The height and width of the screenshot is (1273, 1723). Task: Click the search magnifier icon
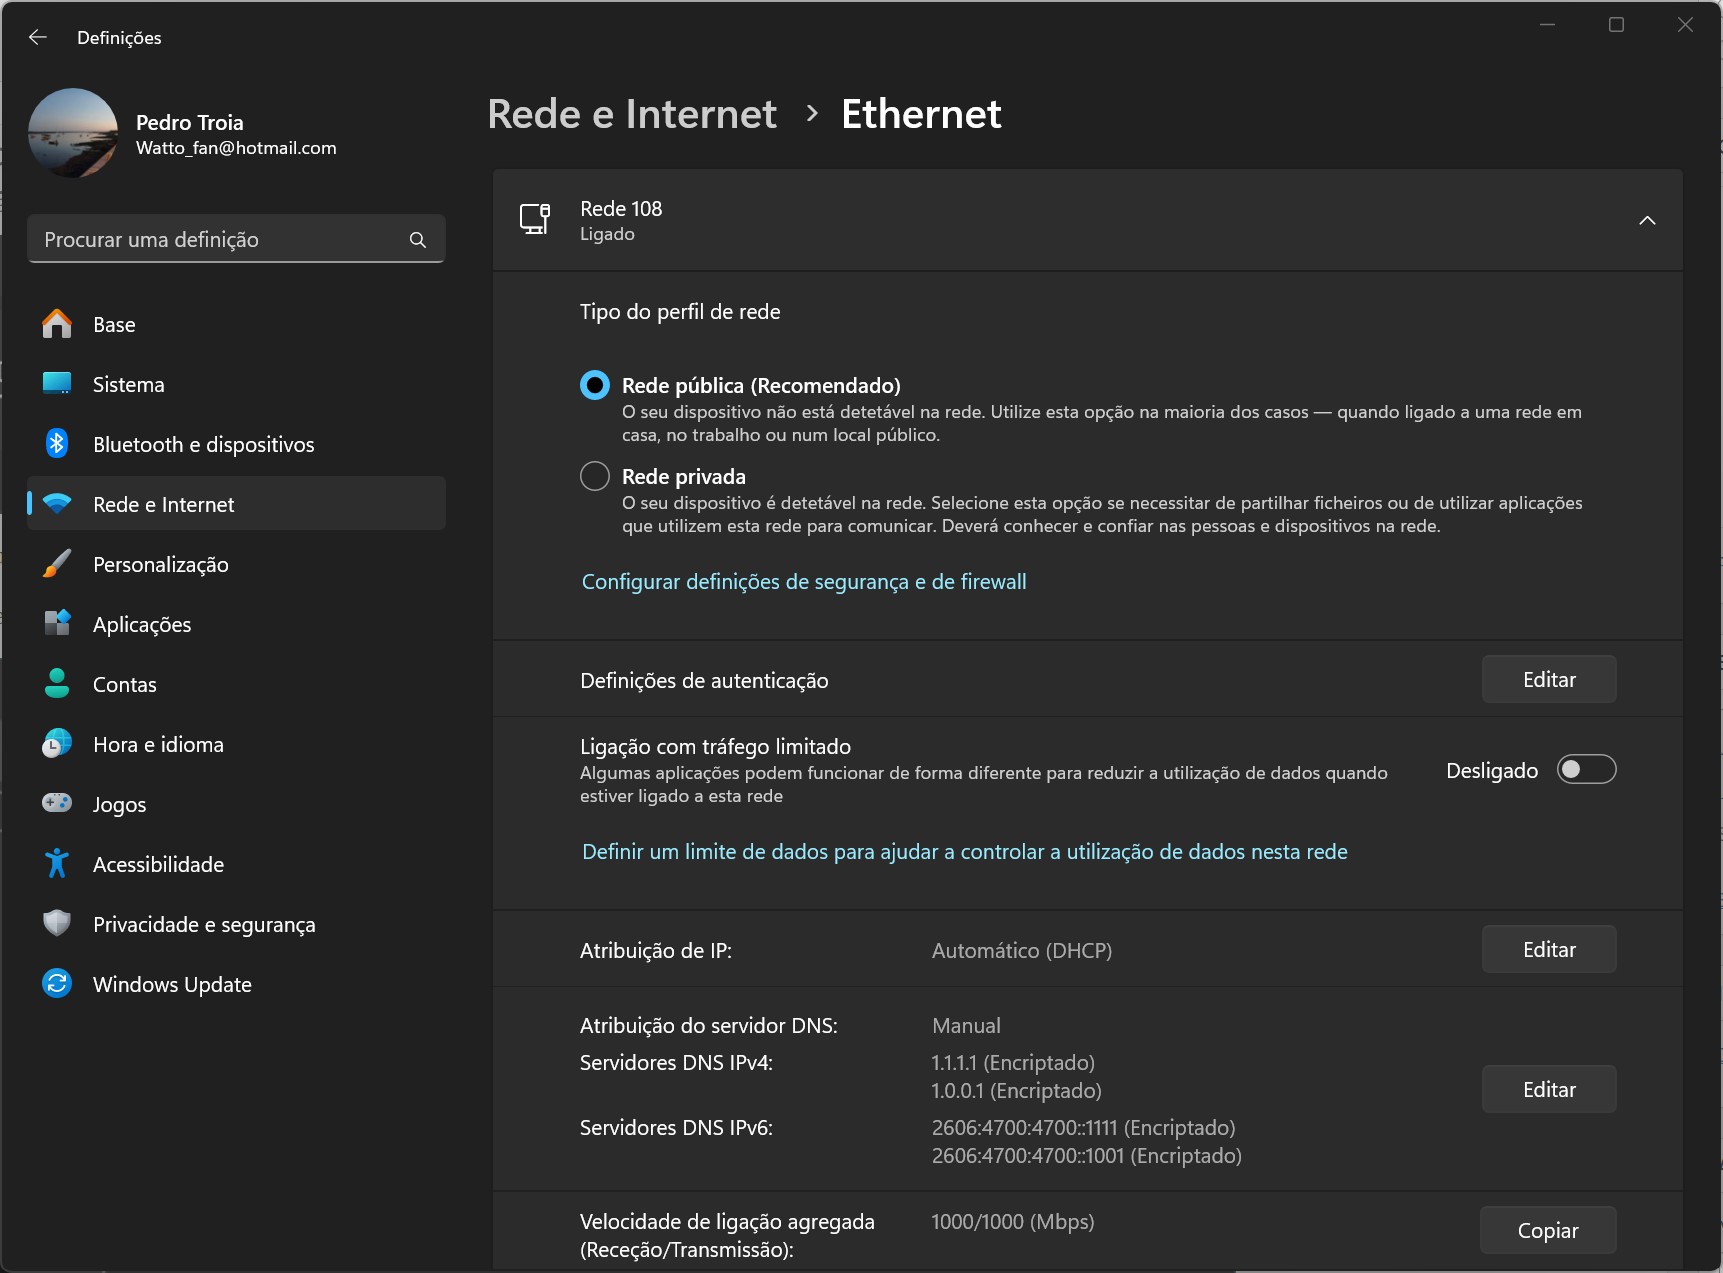pyautogui.click(x=418, y=240)
